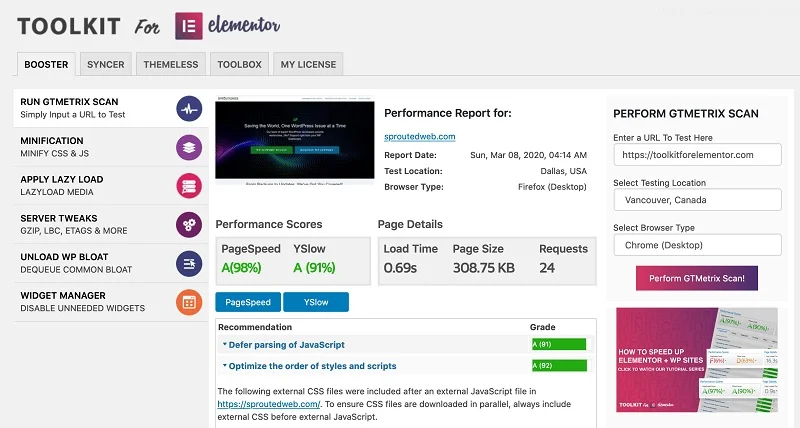800x428 pixels.
Task: Click the Apply Lazy Load icon
Action: 189,185
